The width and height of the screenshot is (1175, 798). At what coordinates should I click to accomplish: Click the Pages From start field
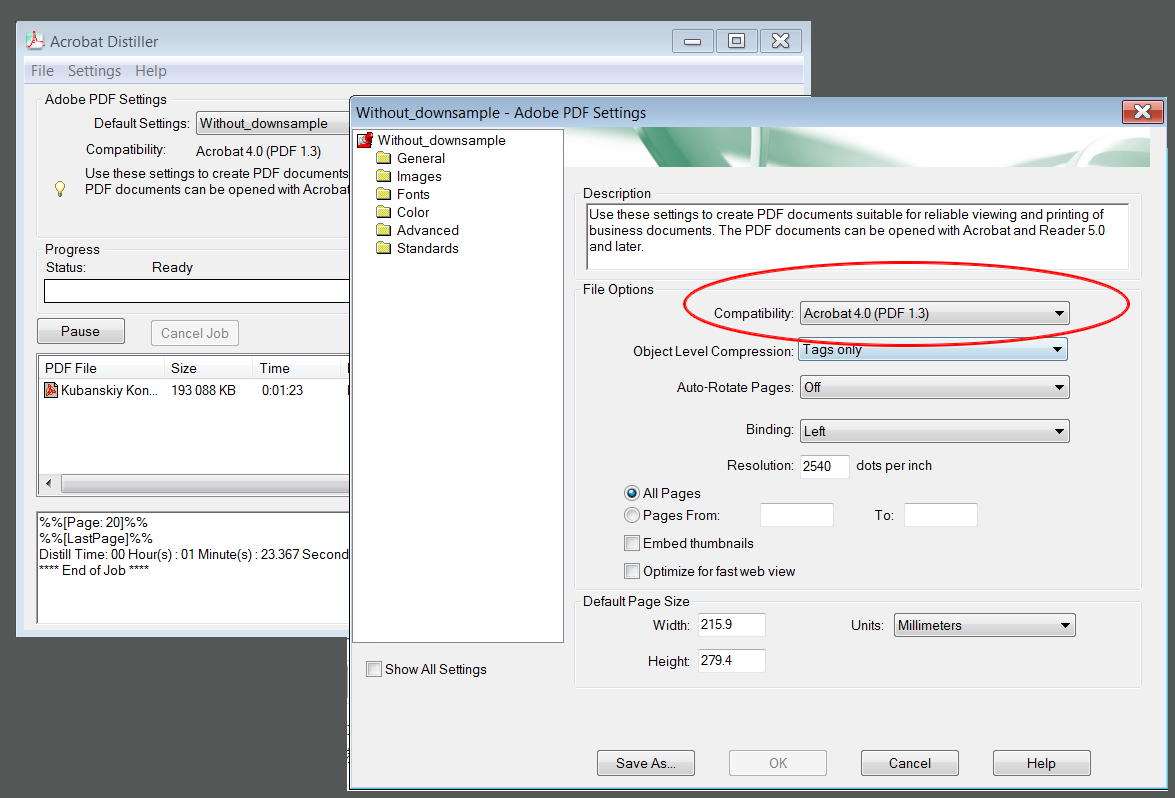(x=797, y=515)
